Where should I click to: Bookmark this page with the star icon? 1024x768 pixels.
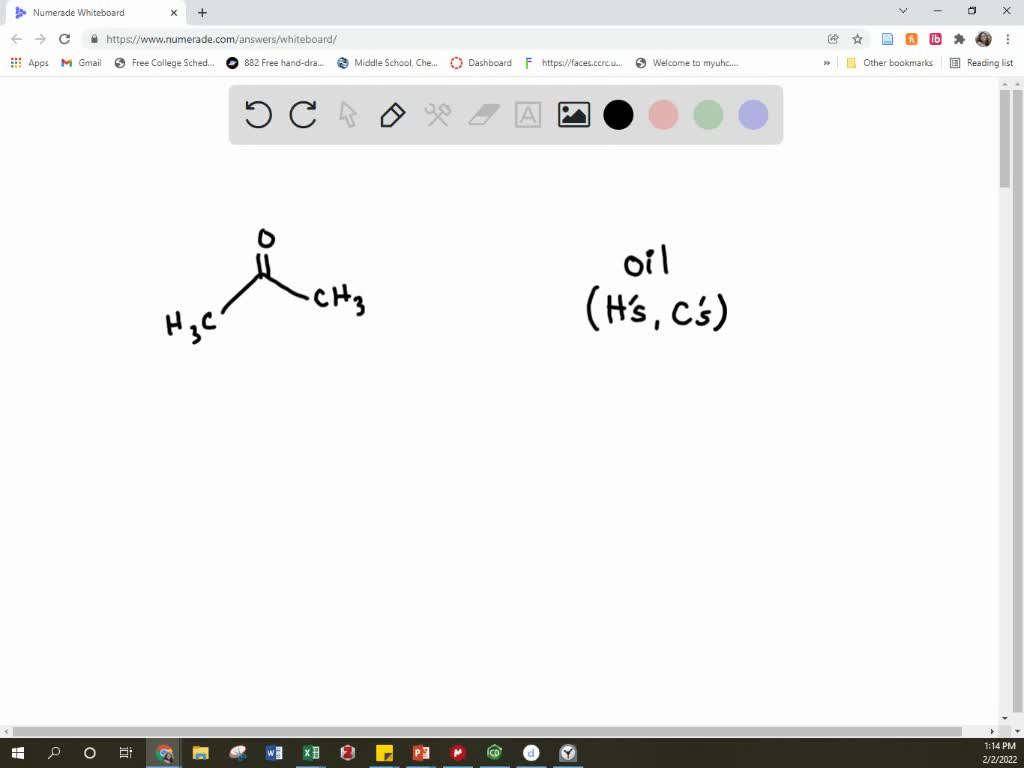[x=856, y=38]
